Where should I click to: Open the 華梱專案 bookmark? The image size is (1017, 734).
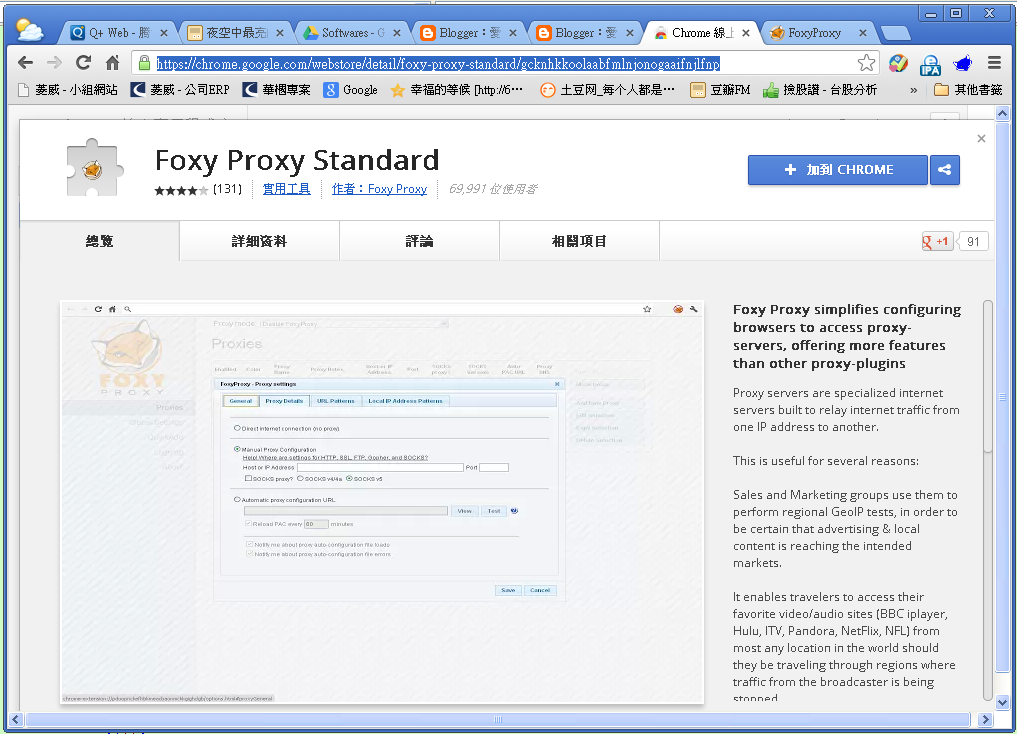pos(276,89)
